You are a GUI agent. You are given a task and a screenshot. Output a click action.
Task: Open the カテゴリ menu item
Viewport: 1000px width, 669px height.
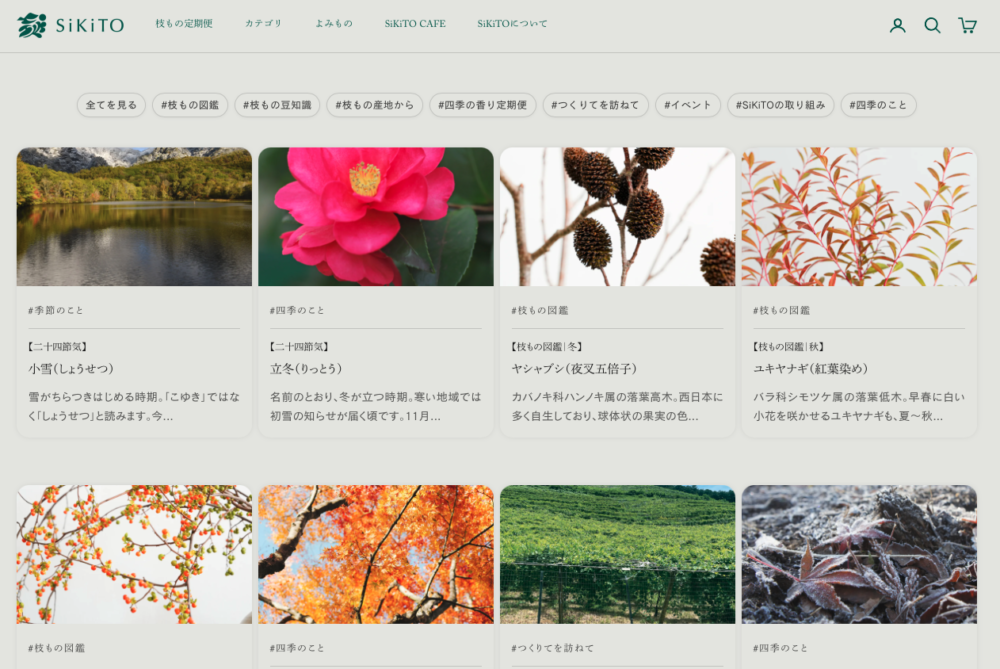(264, 24)
